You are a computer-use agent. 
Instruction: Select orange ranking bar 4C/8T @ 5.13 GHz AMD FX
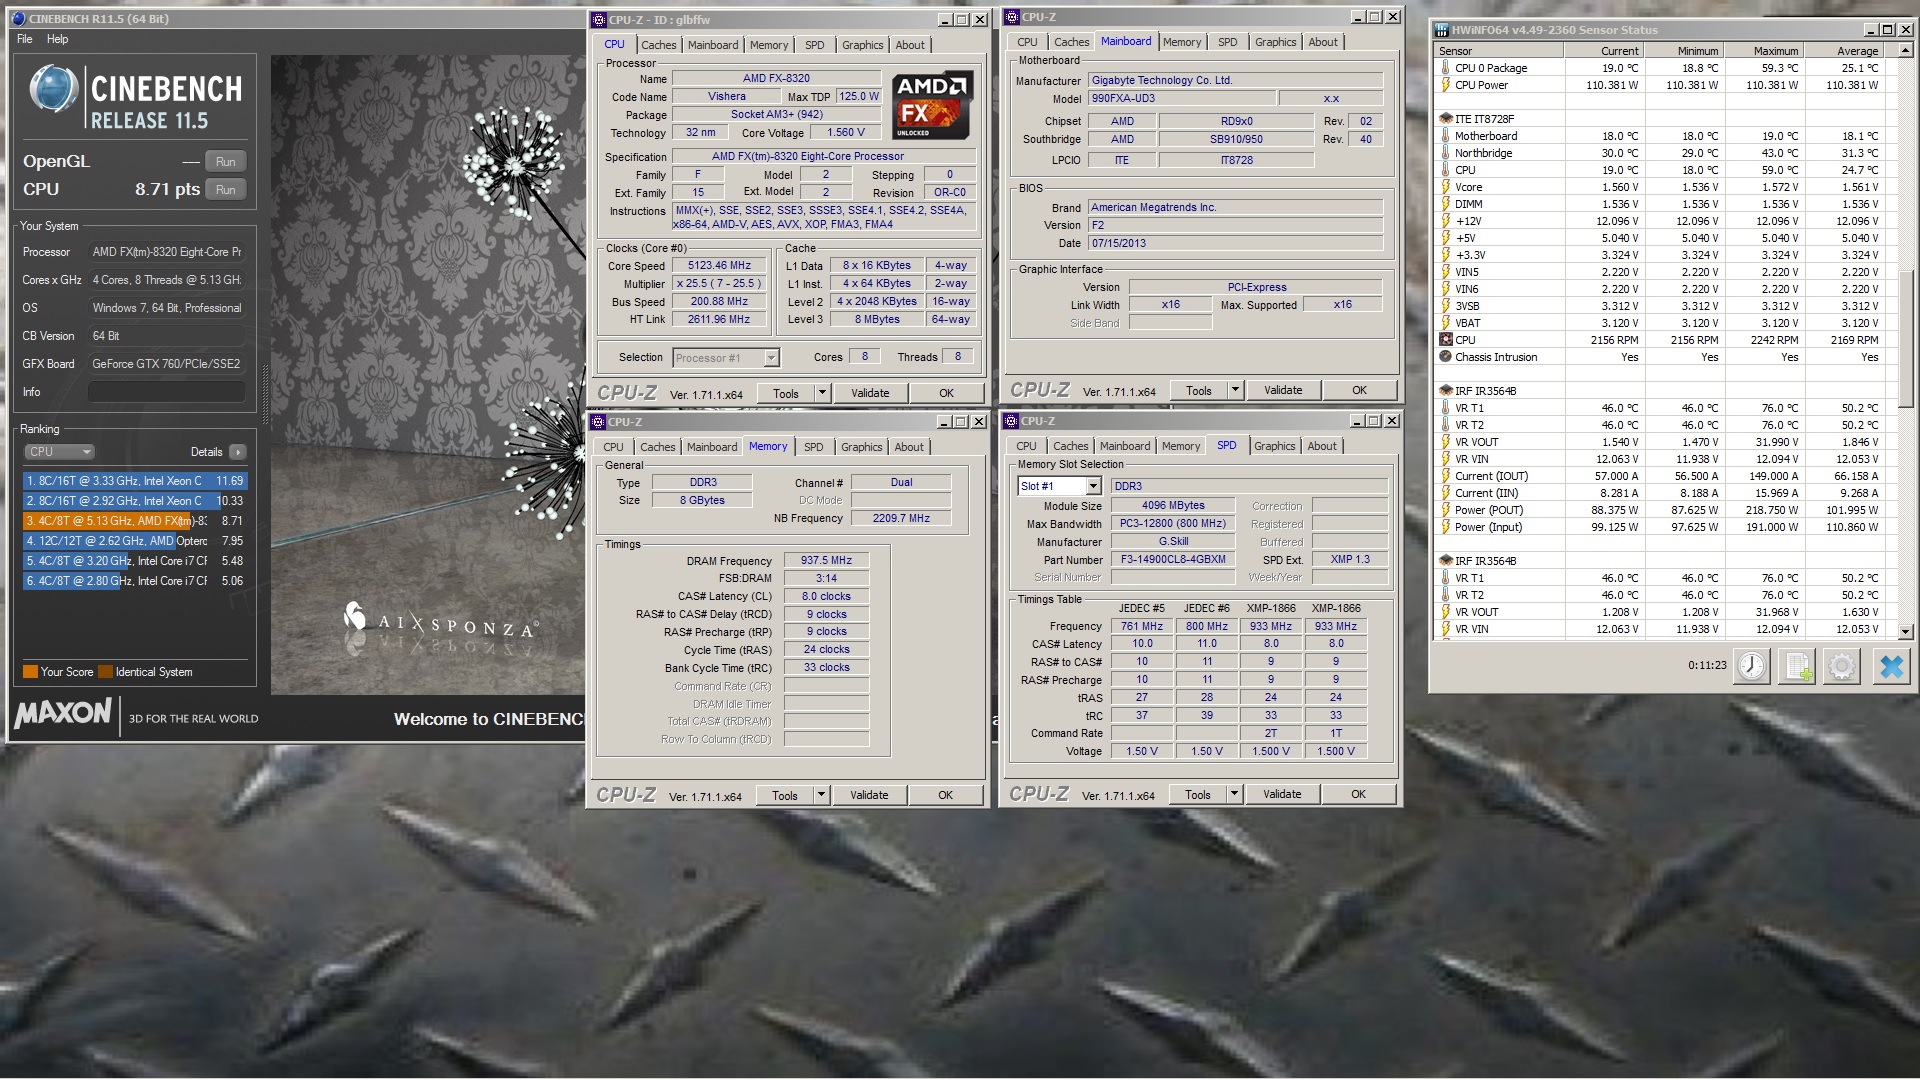[133, 521]
